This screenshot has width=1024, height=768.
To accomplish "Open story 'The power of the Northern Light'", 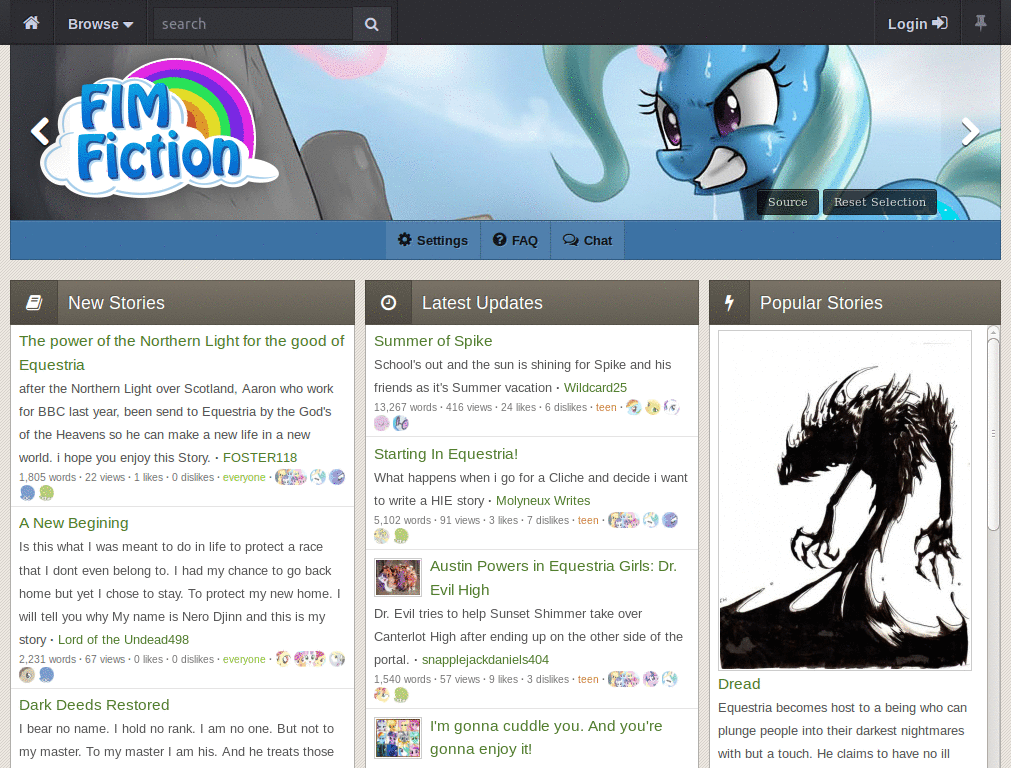I will click(182, 353).
